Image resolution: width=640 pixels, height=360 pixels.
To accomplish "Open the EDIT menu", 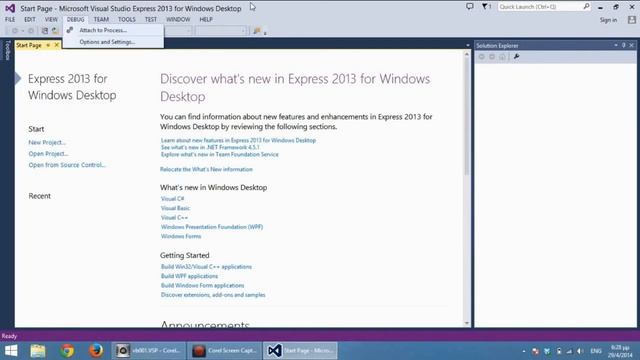I will 30,19.
